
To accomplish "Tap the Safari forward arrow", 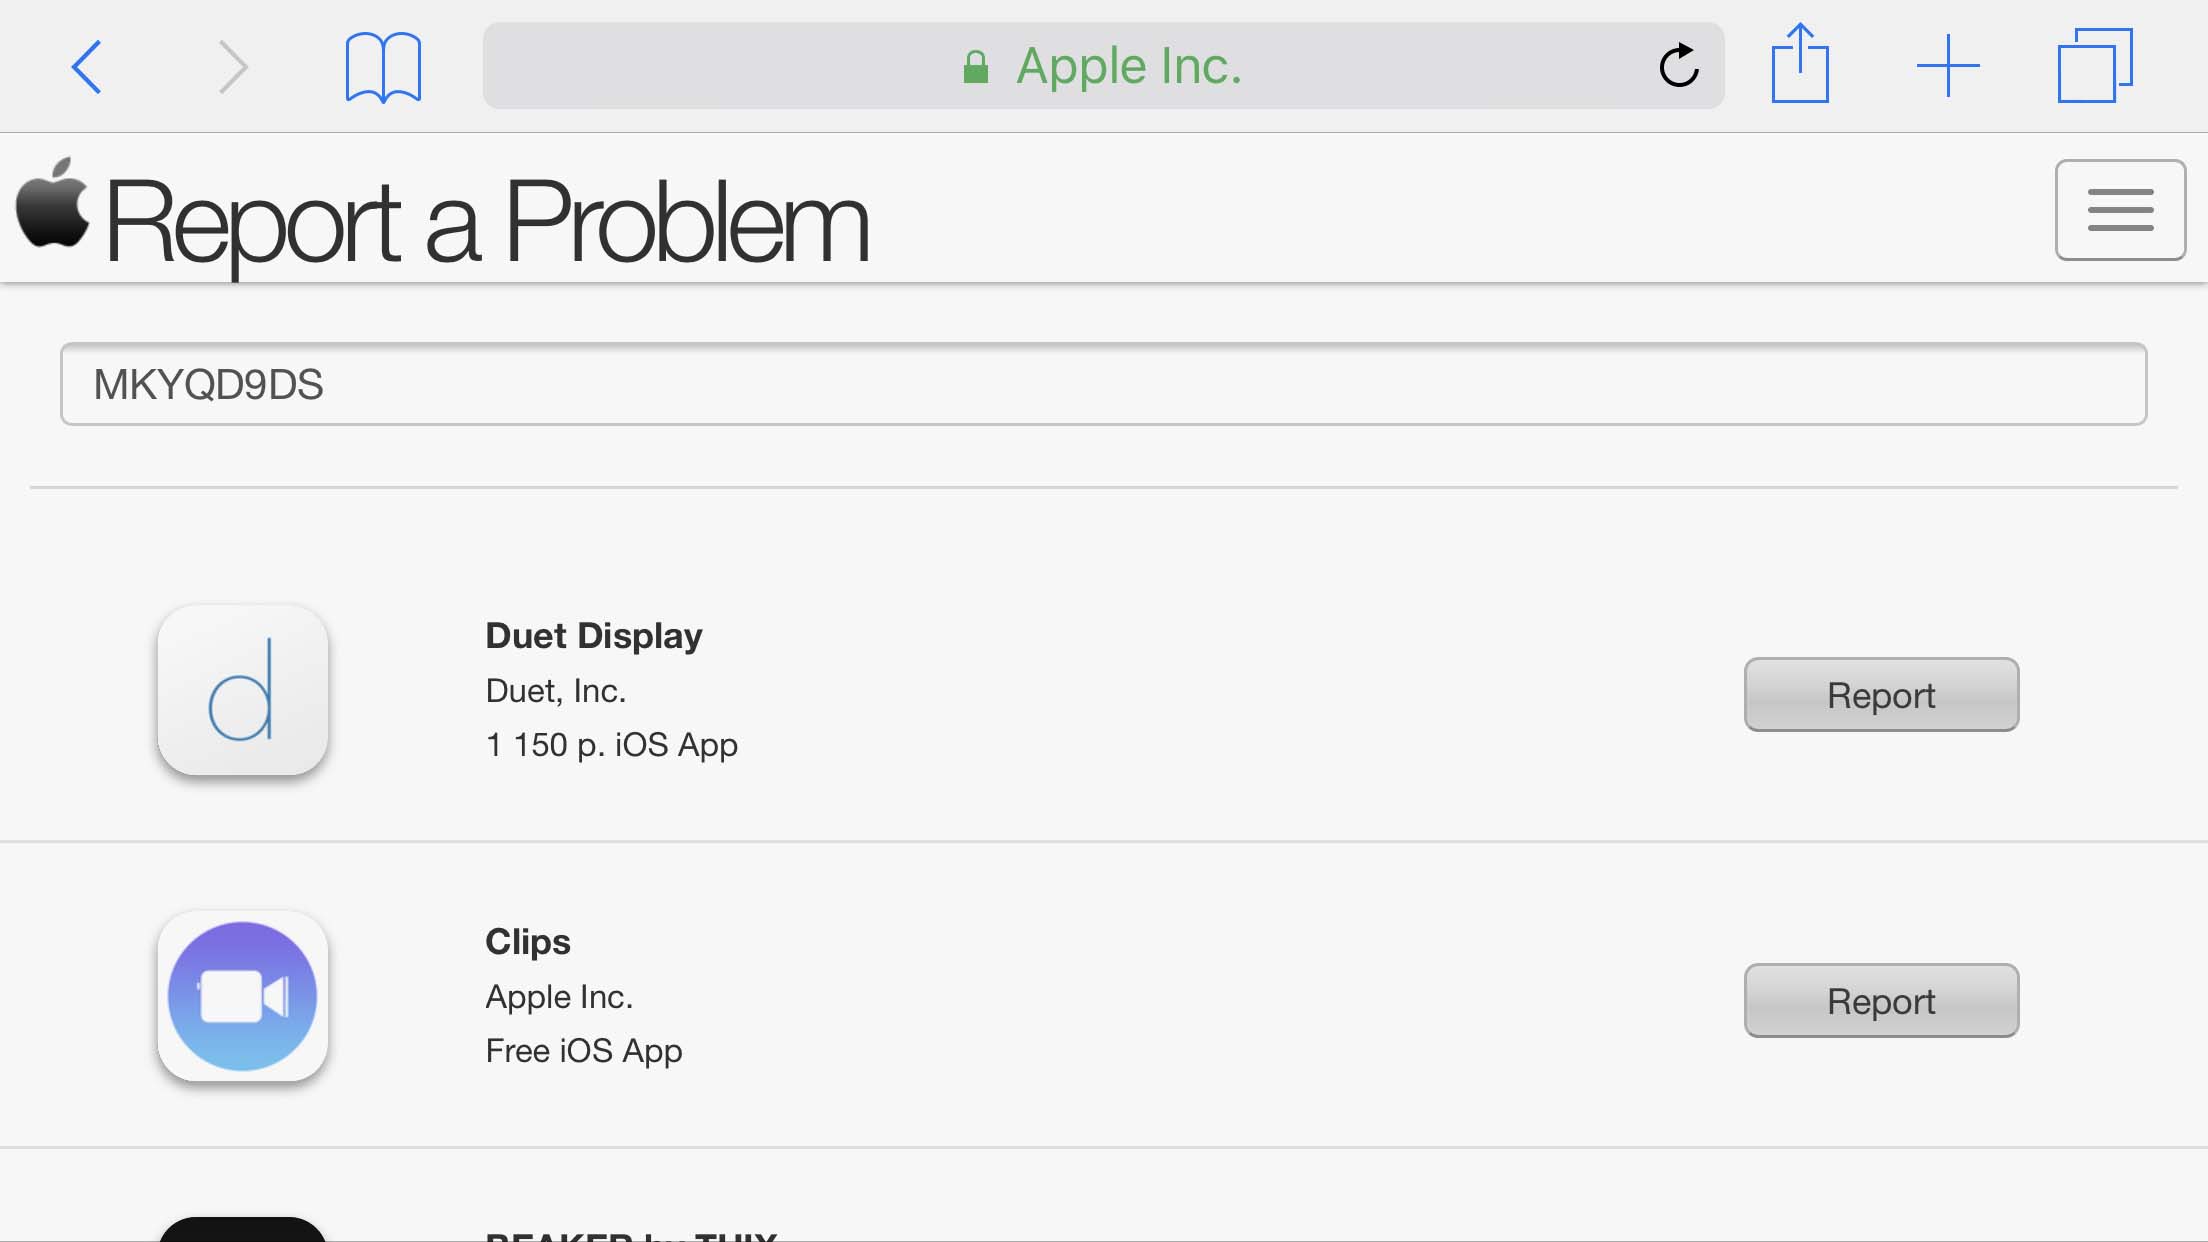I will 232,67.
